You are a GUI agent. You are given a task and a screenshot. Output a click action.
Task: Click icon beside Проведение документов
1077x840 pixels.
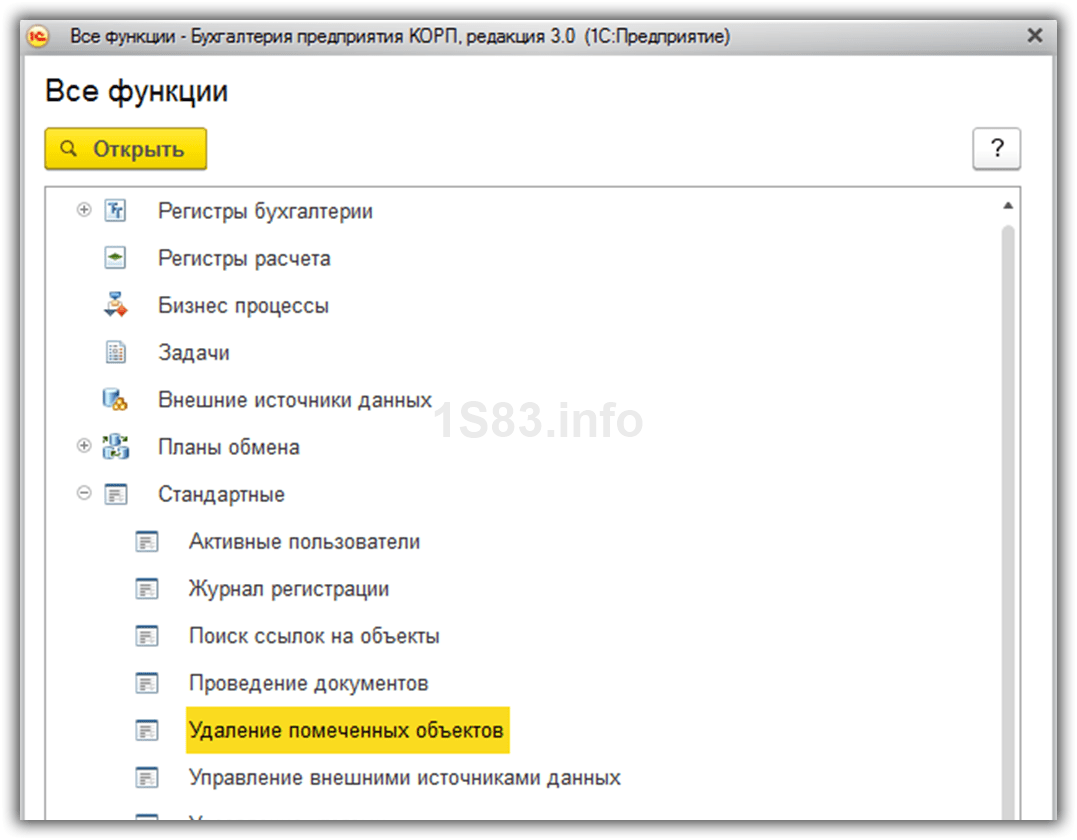(x=147, y=683)
